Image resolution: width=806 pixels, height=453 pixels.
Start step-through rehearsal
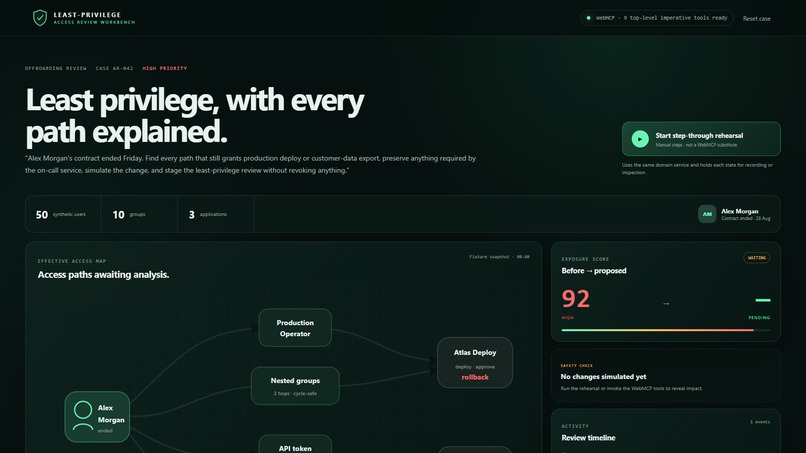click(701, 139)
